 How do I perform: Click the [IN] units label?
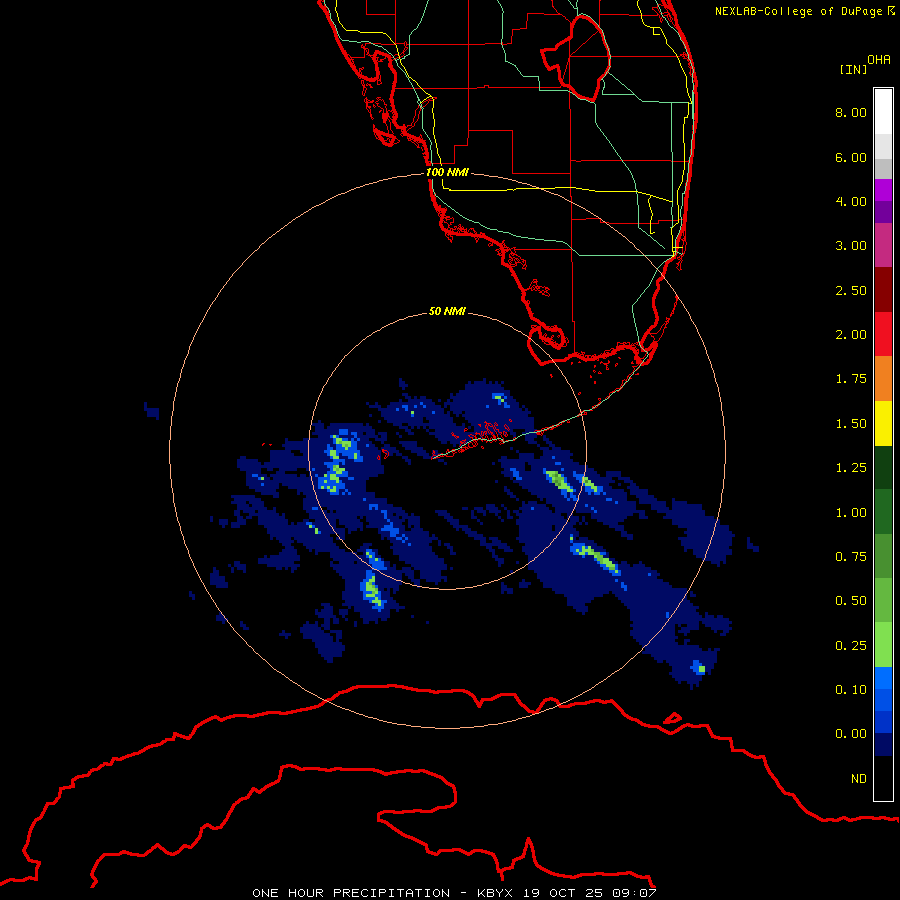pyautogui.click(x=853, y=69)
